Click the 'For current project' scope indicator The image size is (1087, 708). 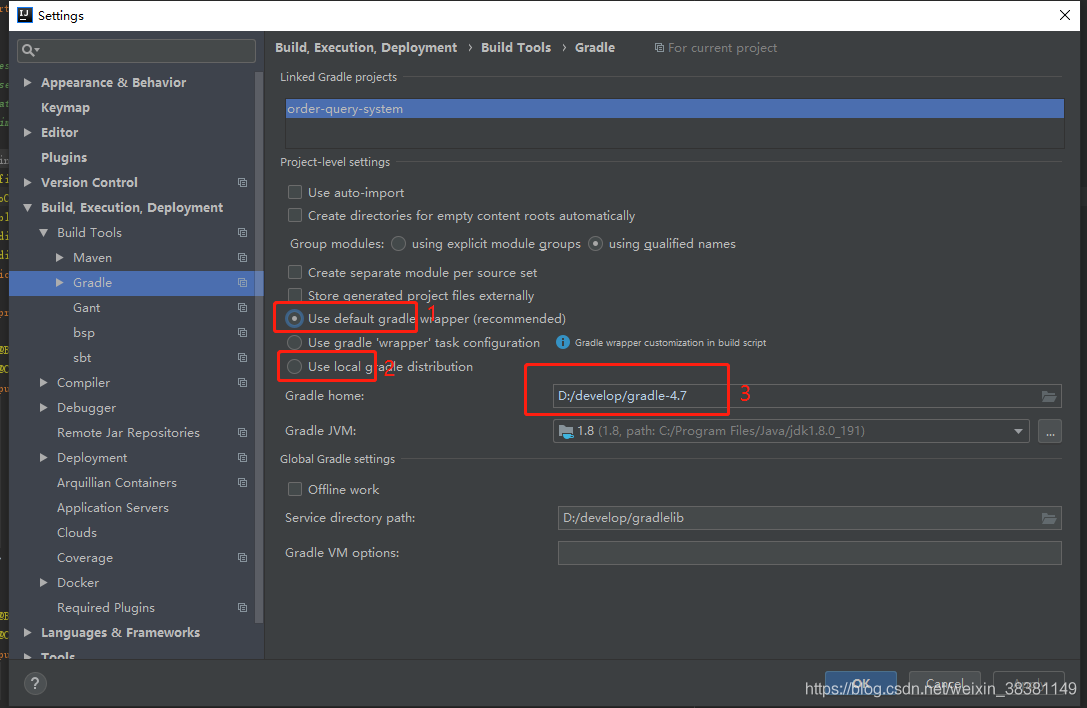pyautogui.click(x=716, y=47)
